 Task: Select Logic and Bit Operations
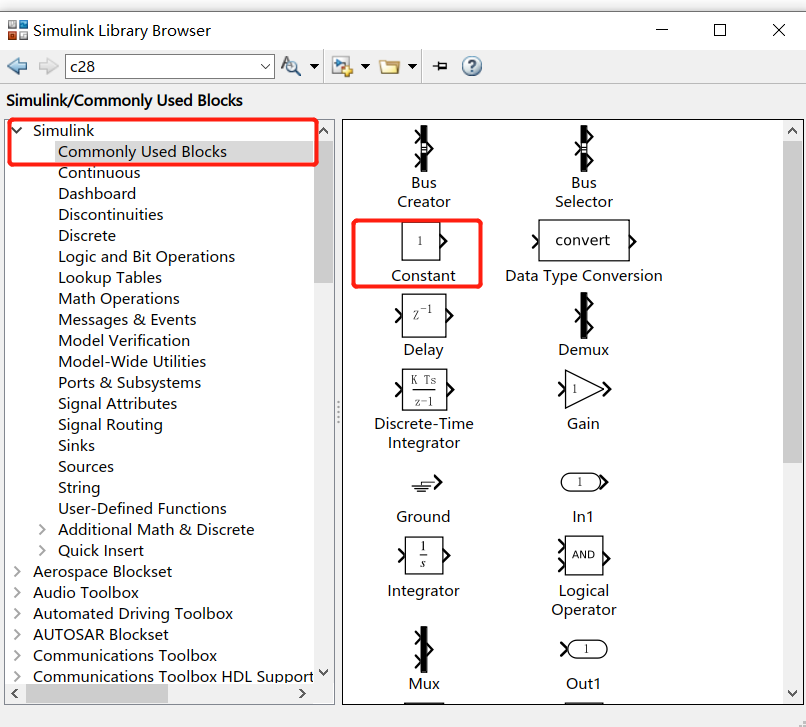[146, 257]
